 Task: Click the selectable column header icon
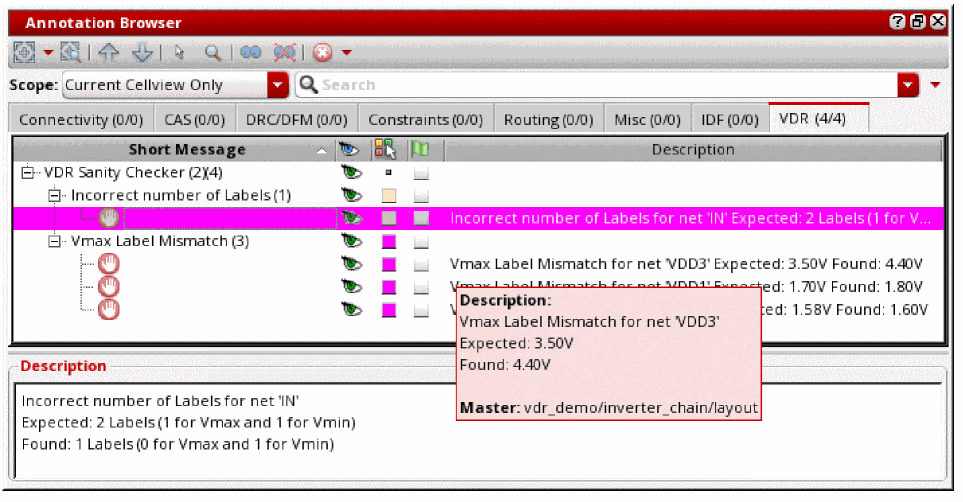pos(386,149)
